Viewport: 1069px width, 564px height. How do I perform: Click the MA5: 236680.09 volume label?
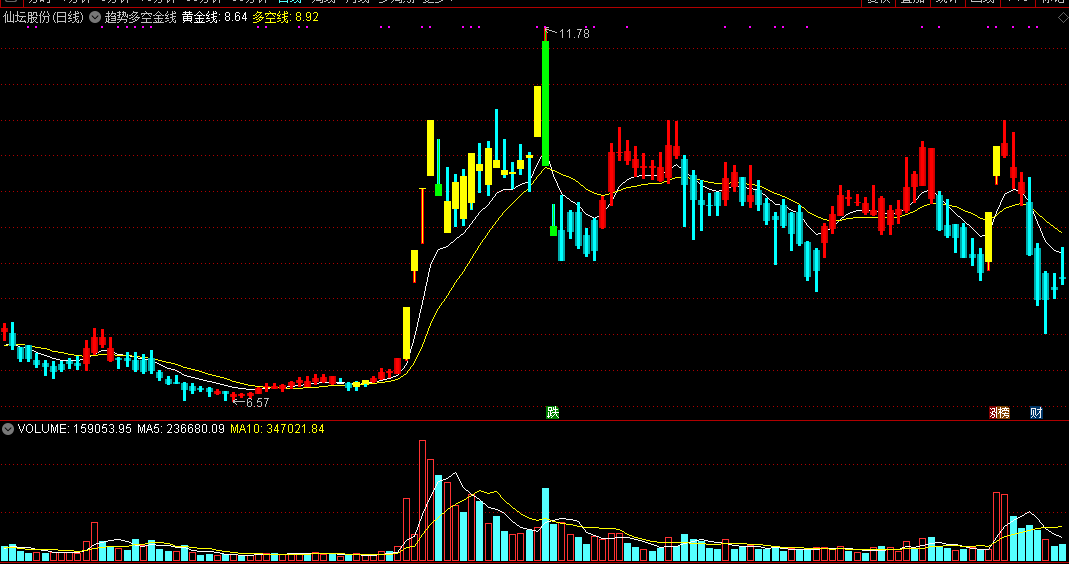tap(181, 429)
